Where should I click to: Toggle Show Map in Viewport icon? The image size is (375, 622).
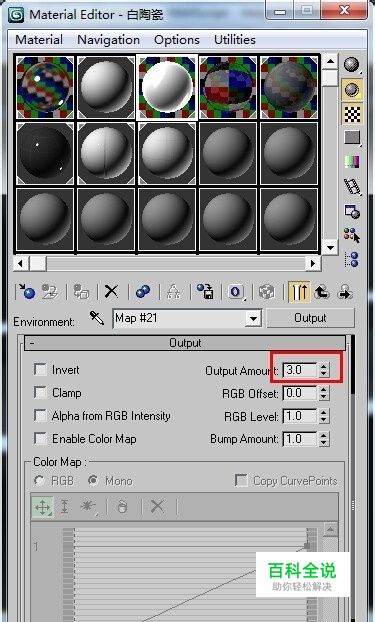point(267,292)
